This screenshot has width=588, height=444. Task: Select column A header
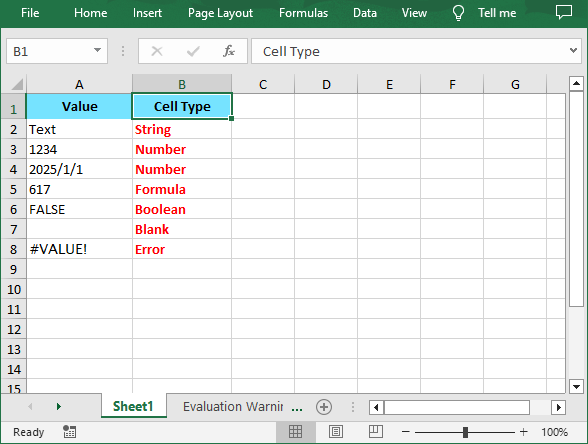tap(79, 84)
